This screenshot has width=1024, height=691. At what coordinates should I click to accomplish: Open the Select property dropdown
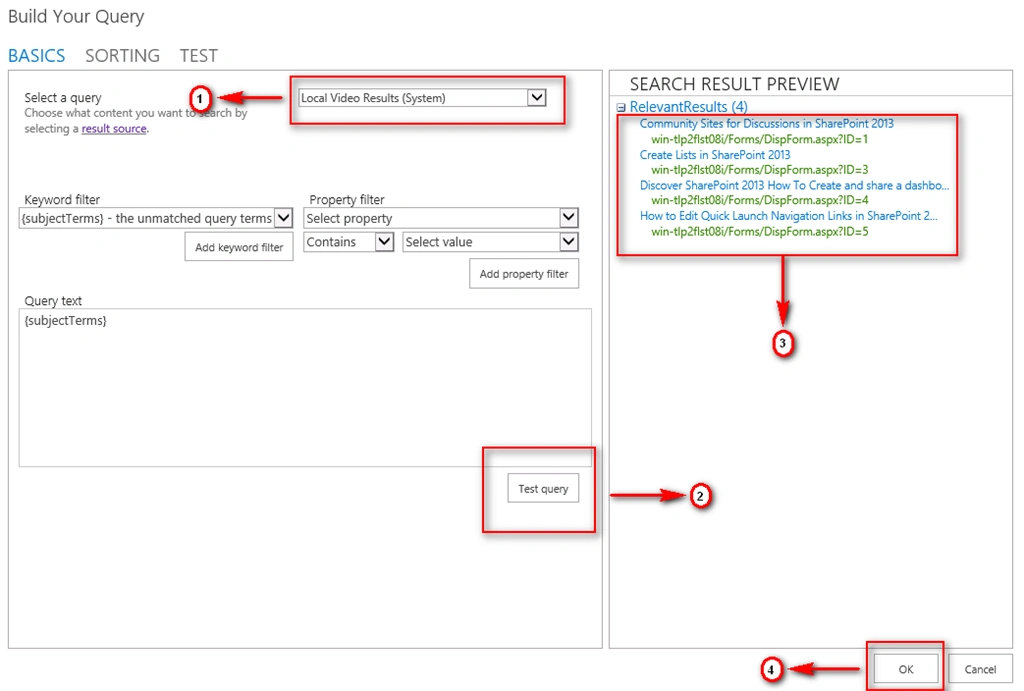point(441,218)
